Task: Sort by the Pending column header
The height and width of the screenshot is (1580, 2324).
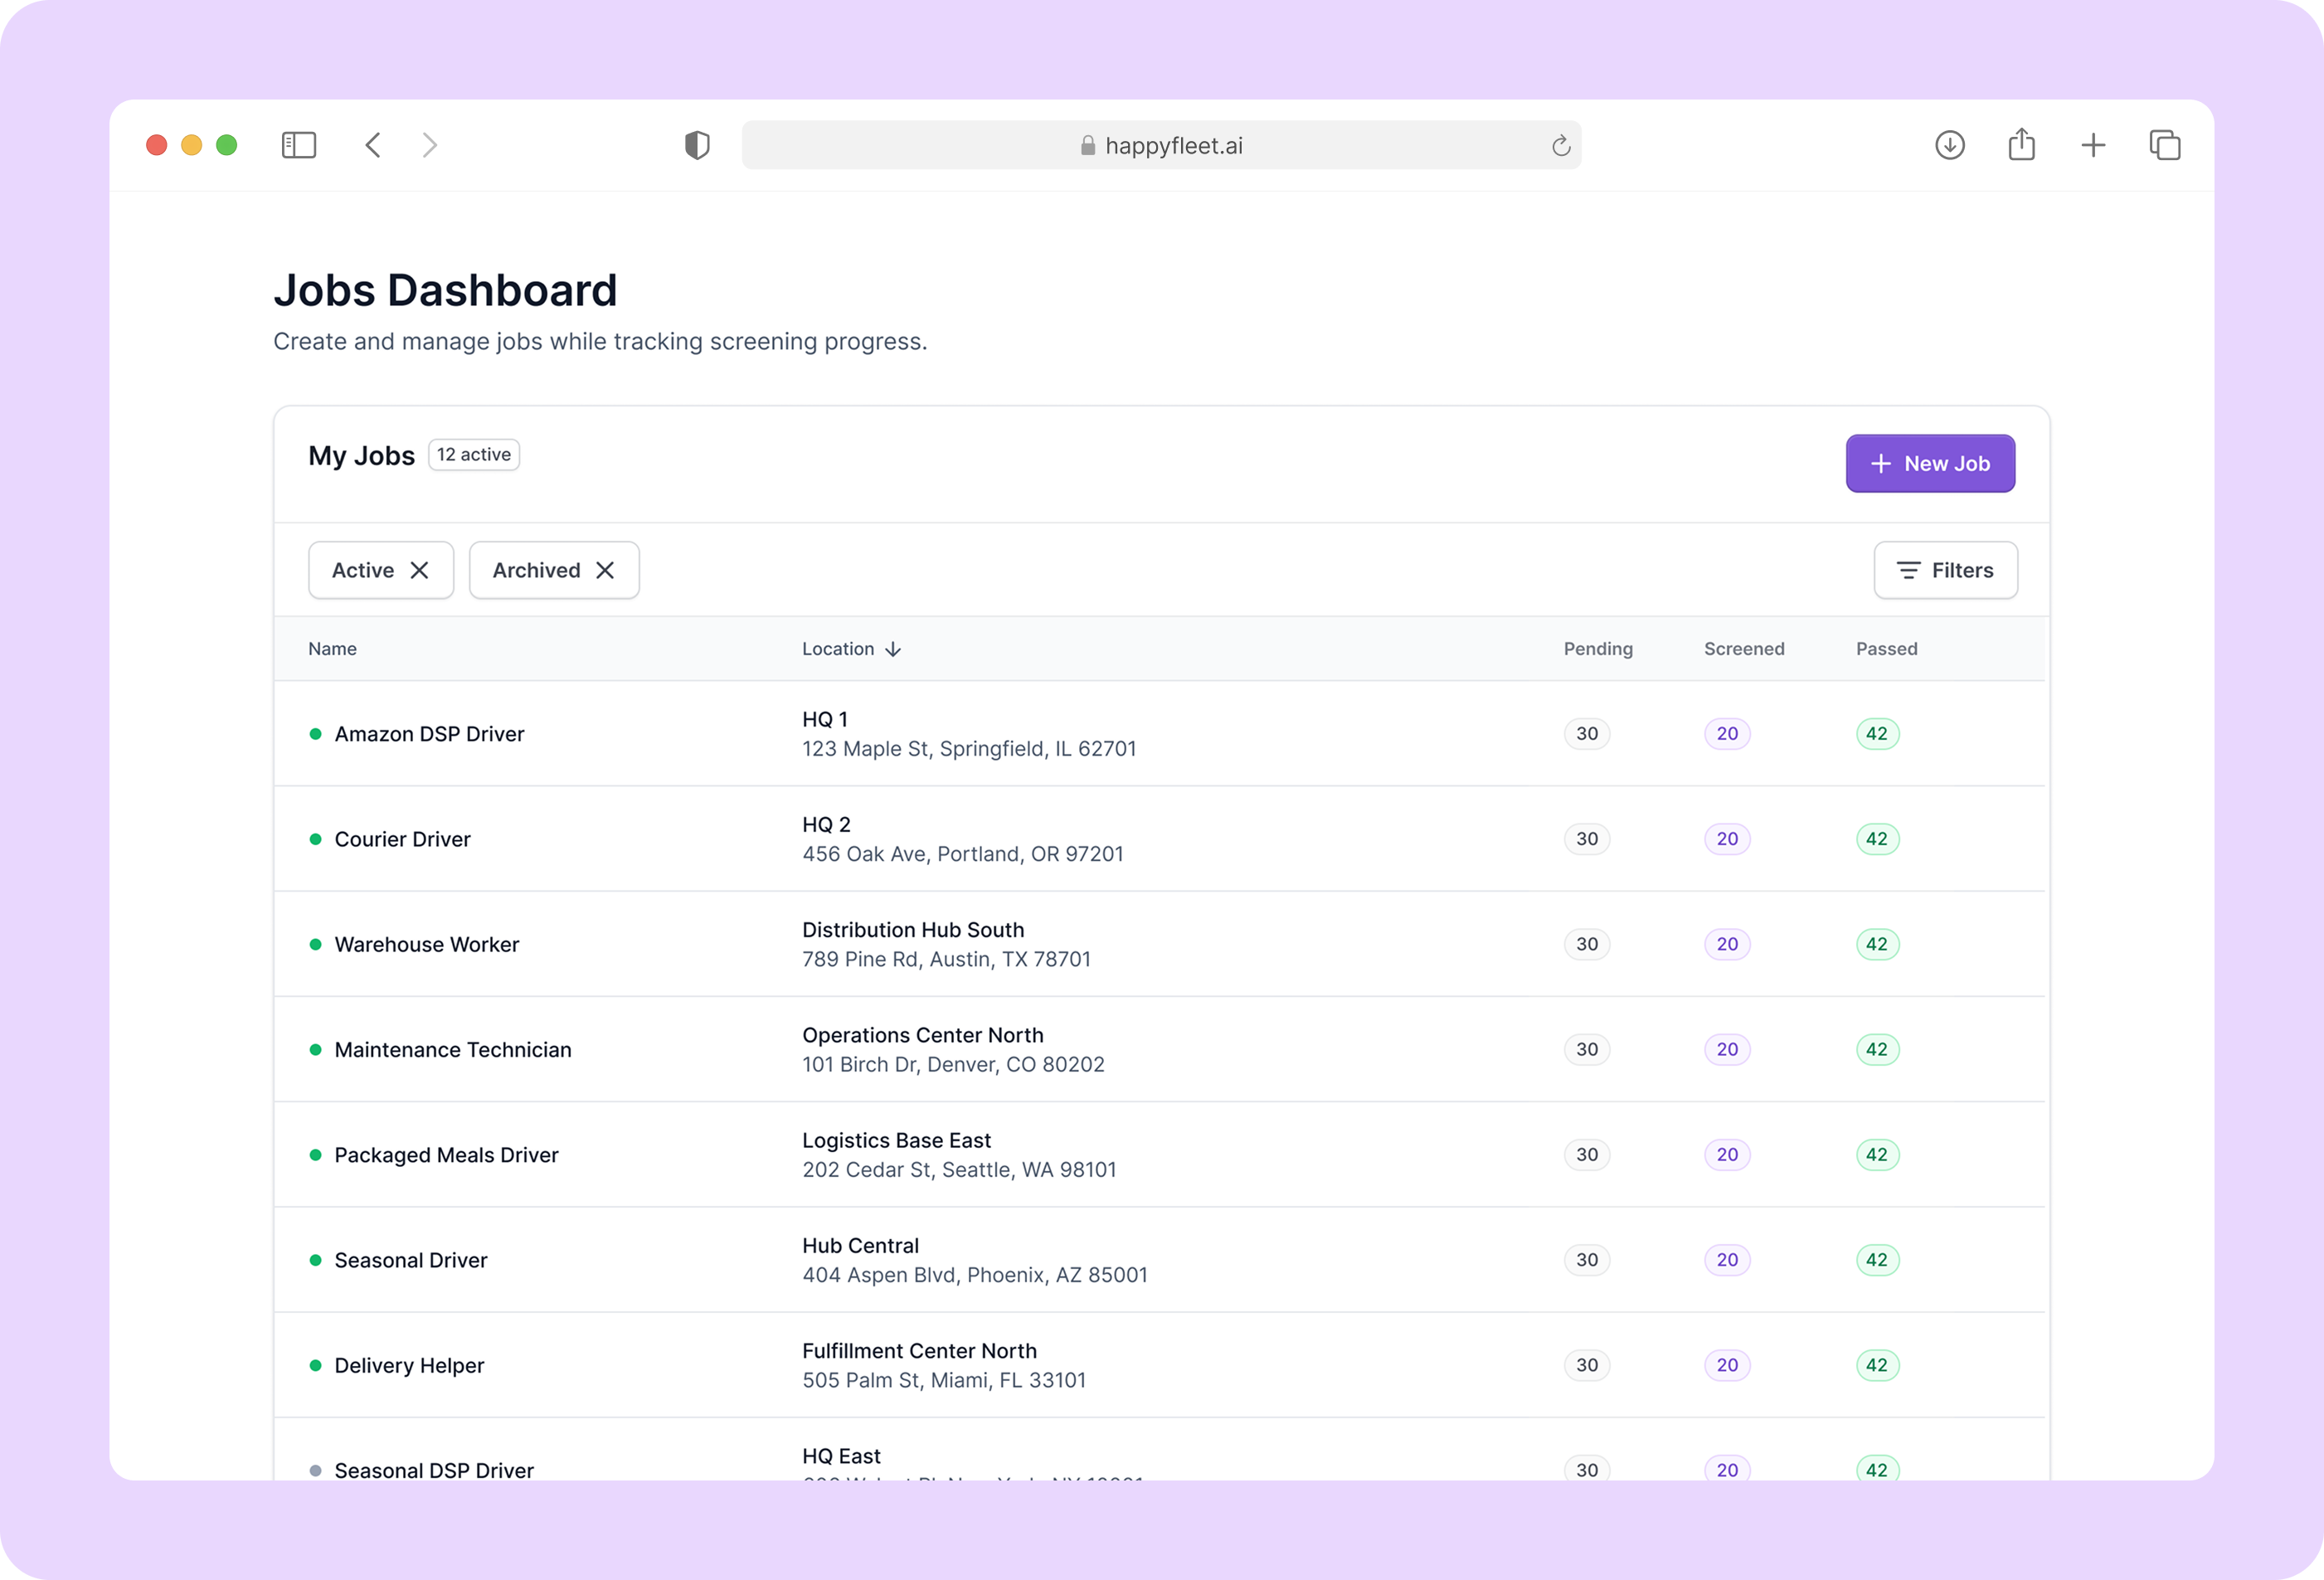Action: click(1597, 649)
